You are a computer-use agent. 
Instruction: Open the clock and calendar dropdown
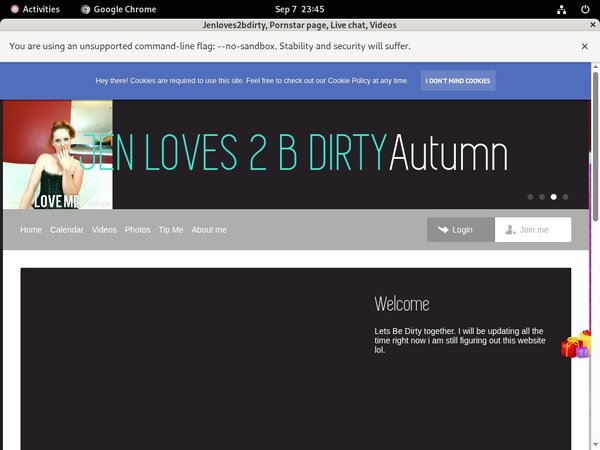(299, 9)
